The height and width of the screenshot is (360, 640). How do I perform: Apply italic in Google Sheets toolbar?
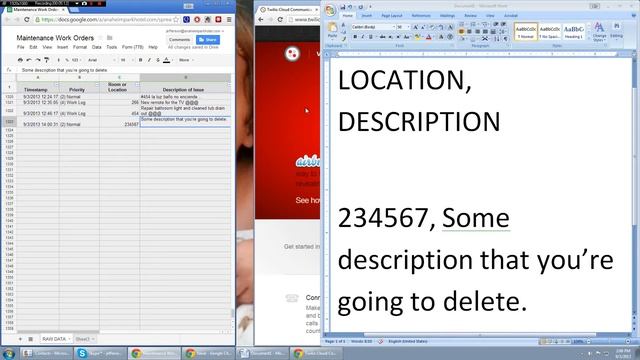[x=149, y=60]
